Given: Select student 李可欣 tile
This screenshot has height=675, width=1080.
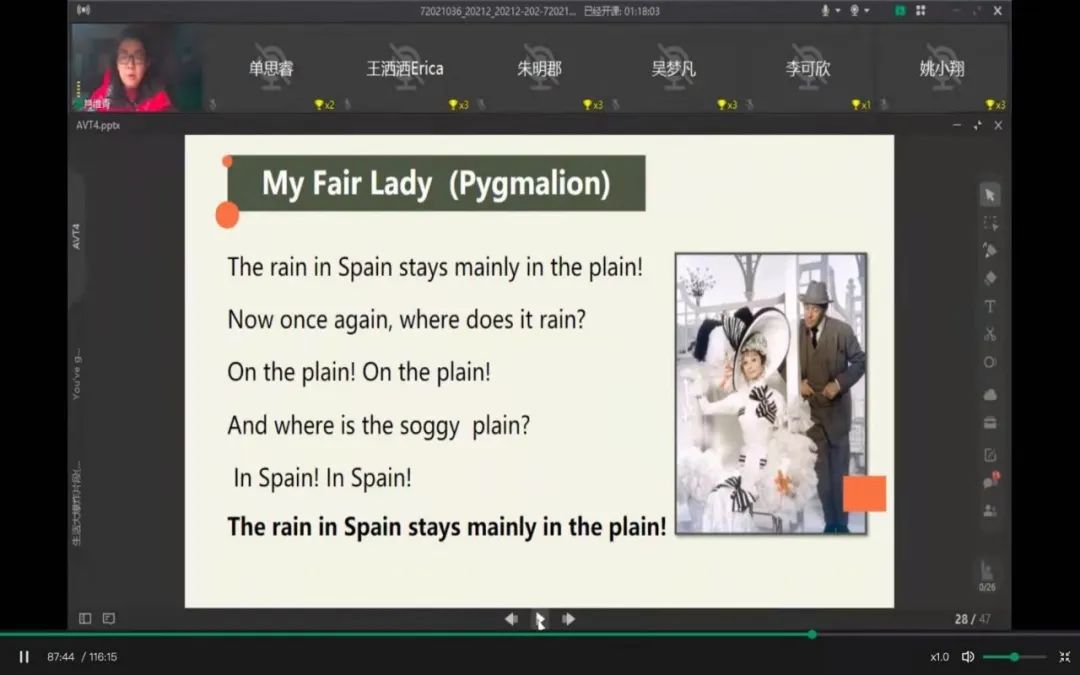Looking at the screenshot, I should pyautogui.click(x=808, y=68).
